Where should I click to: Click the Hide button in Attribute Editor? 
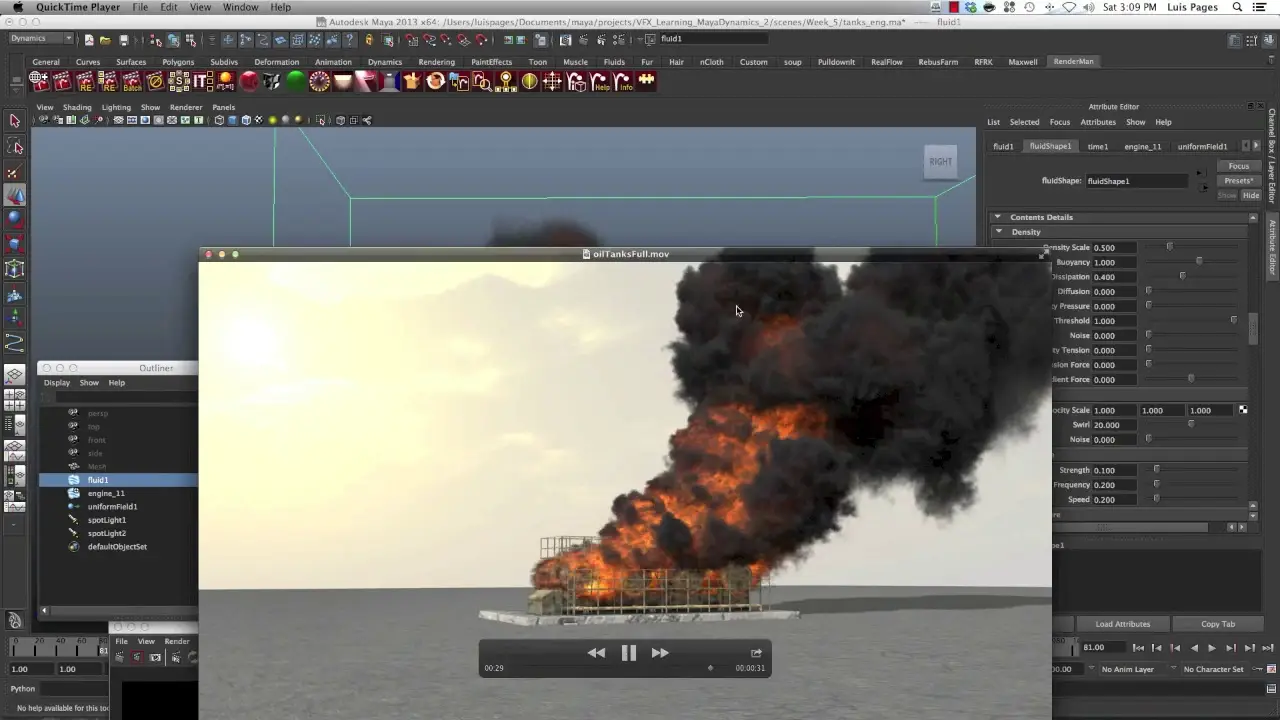tap(1251, 196)
